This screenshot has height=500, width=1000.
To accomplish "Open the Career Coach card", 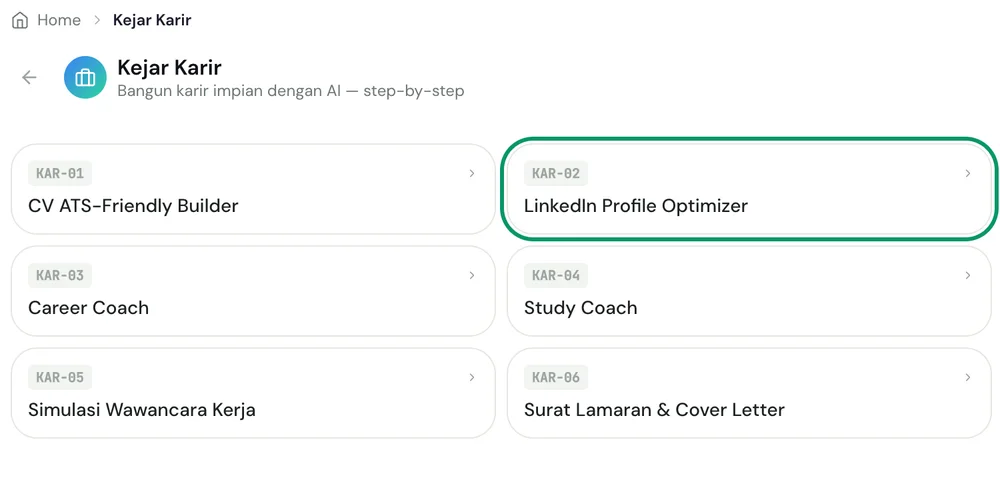I will (x=253, y=291).
